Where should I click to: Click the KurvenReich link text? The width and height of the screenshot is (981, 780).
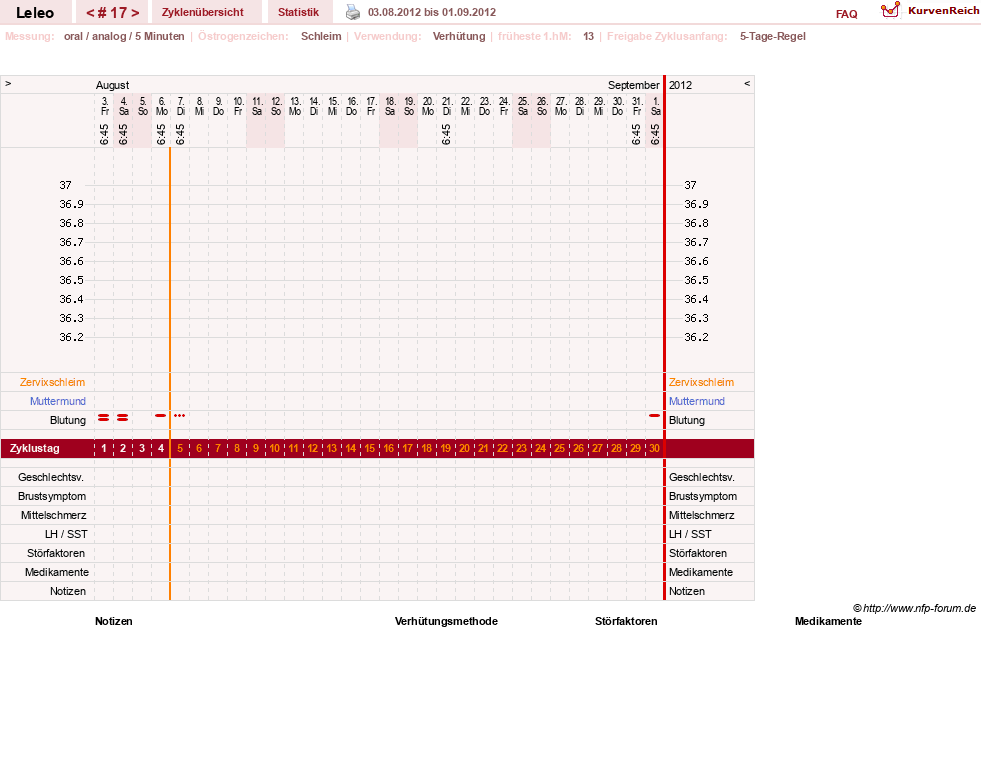pyautogui.click(x=943, y=11)
